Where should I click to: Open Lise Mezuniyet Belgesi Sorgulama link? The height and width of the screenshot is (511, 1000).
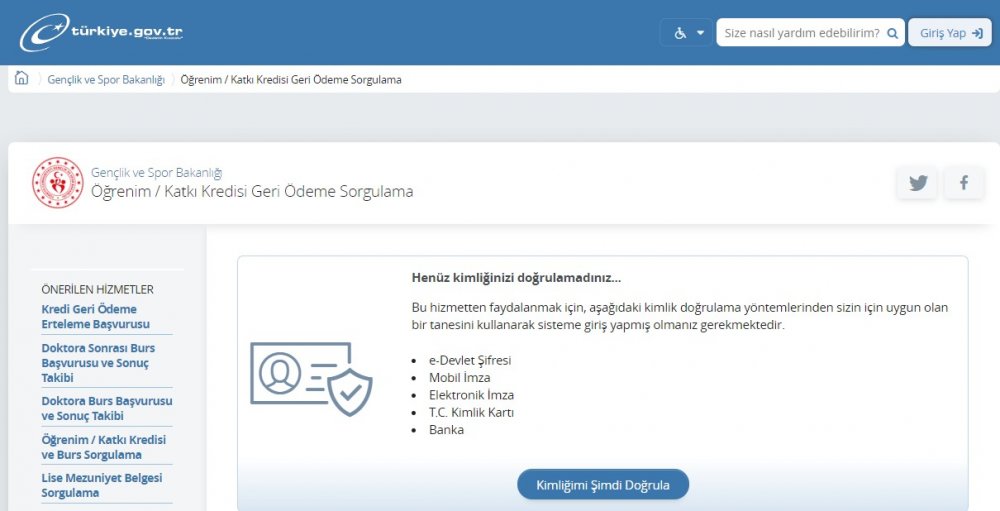101,485
